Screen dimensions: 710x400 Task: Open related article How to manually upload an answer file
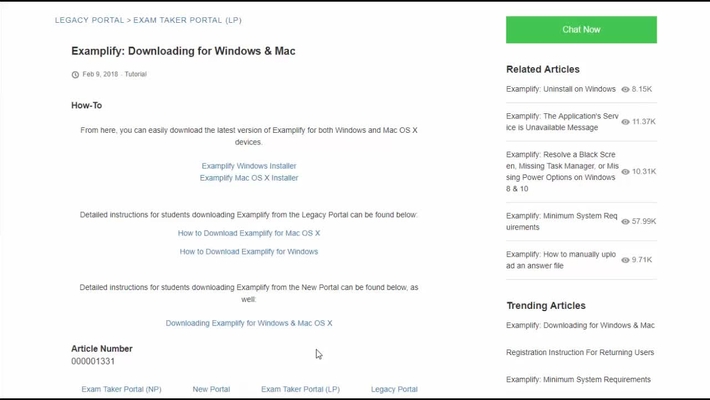pos(561,260)
